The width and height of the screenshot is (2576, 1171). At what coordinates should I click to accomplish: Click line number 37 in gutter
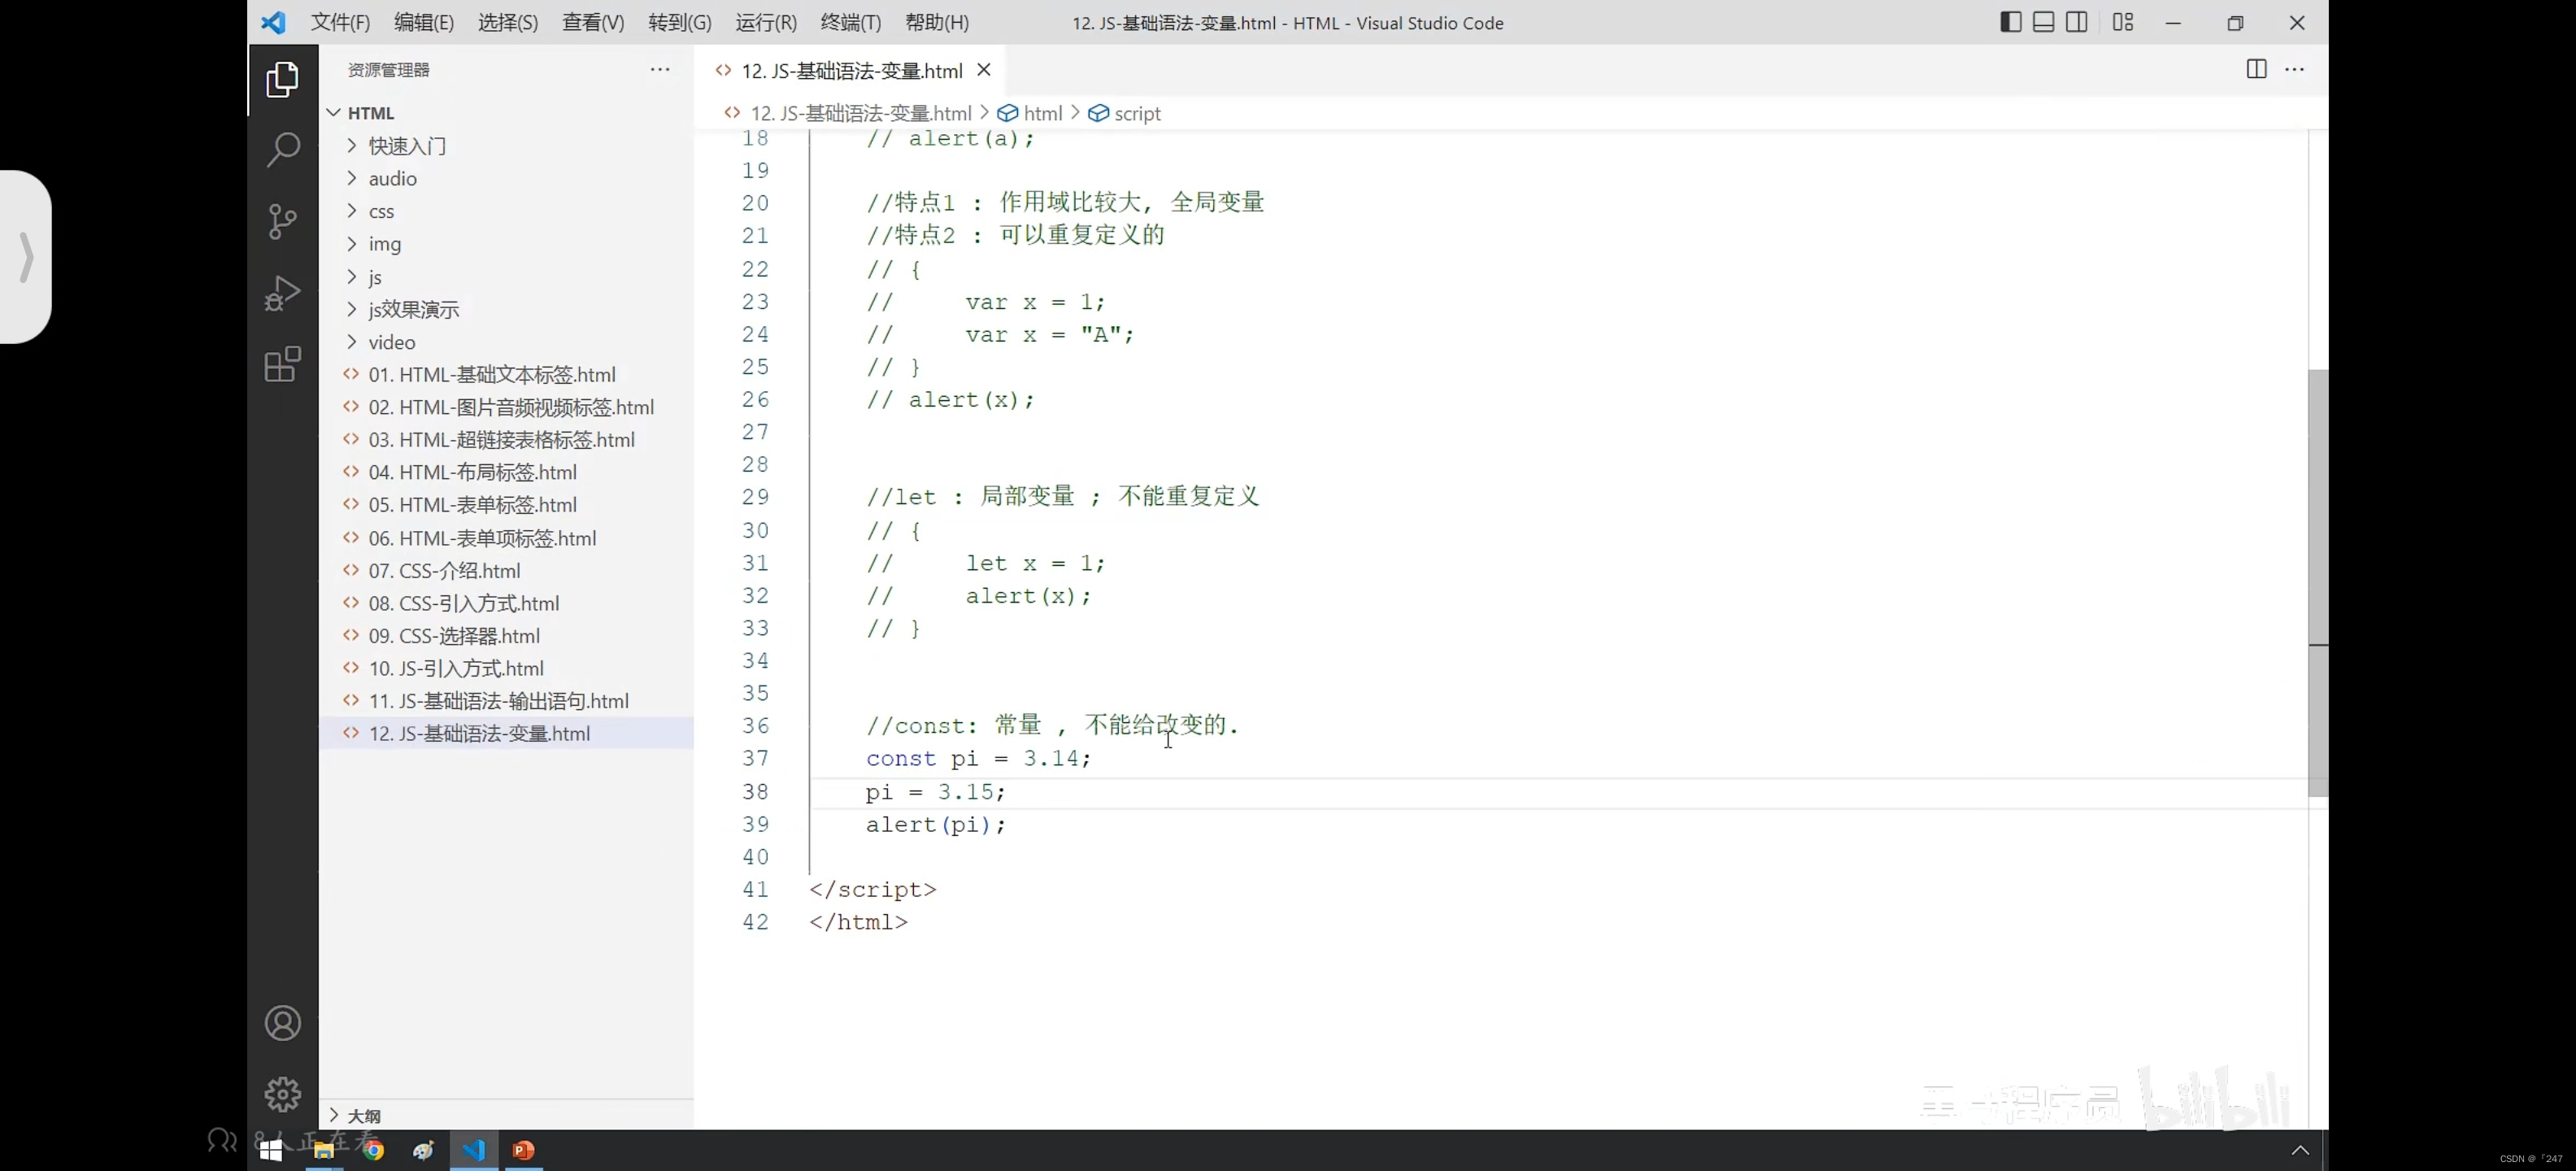point(755,759)
